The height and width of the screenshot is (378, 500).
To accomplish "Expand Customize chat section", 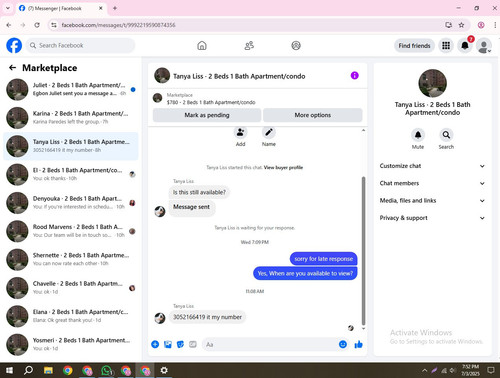I will tap(432, 166).
